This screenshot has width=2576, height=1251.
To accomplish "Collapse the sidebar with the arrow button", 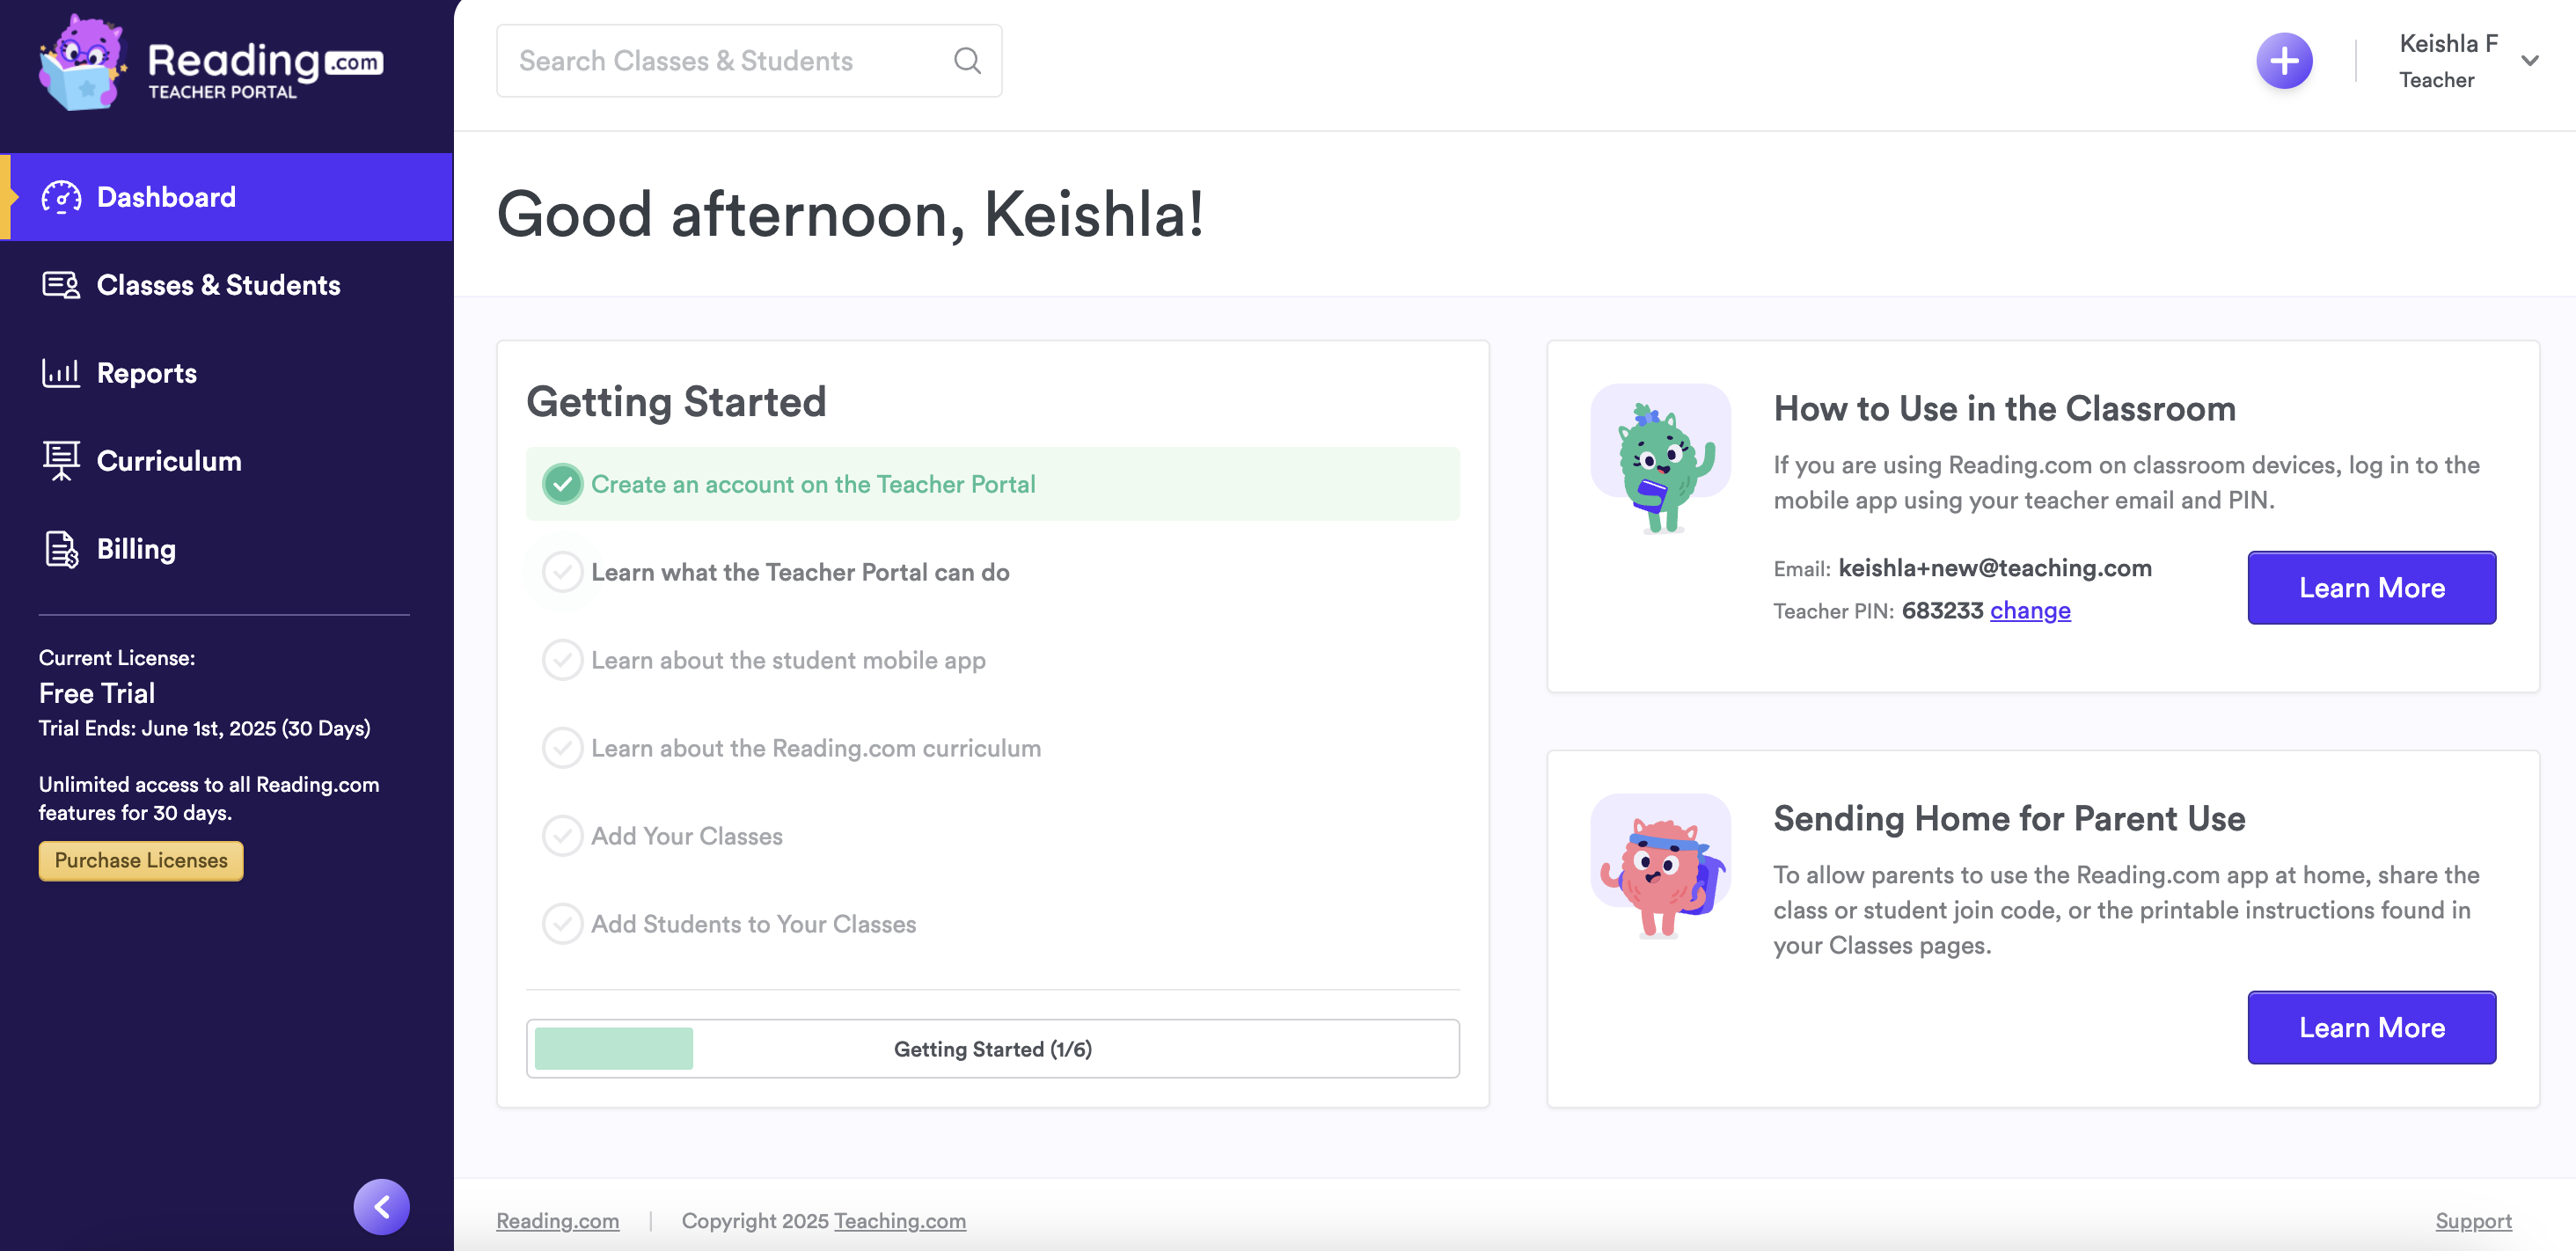I will 381,1207.
